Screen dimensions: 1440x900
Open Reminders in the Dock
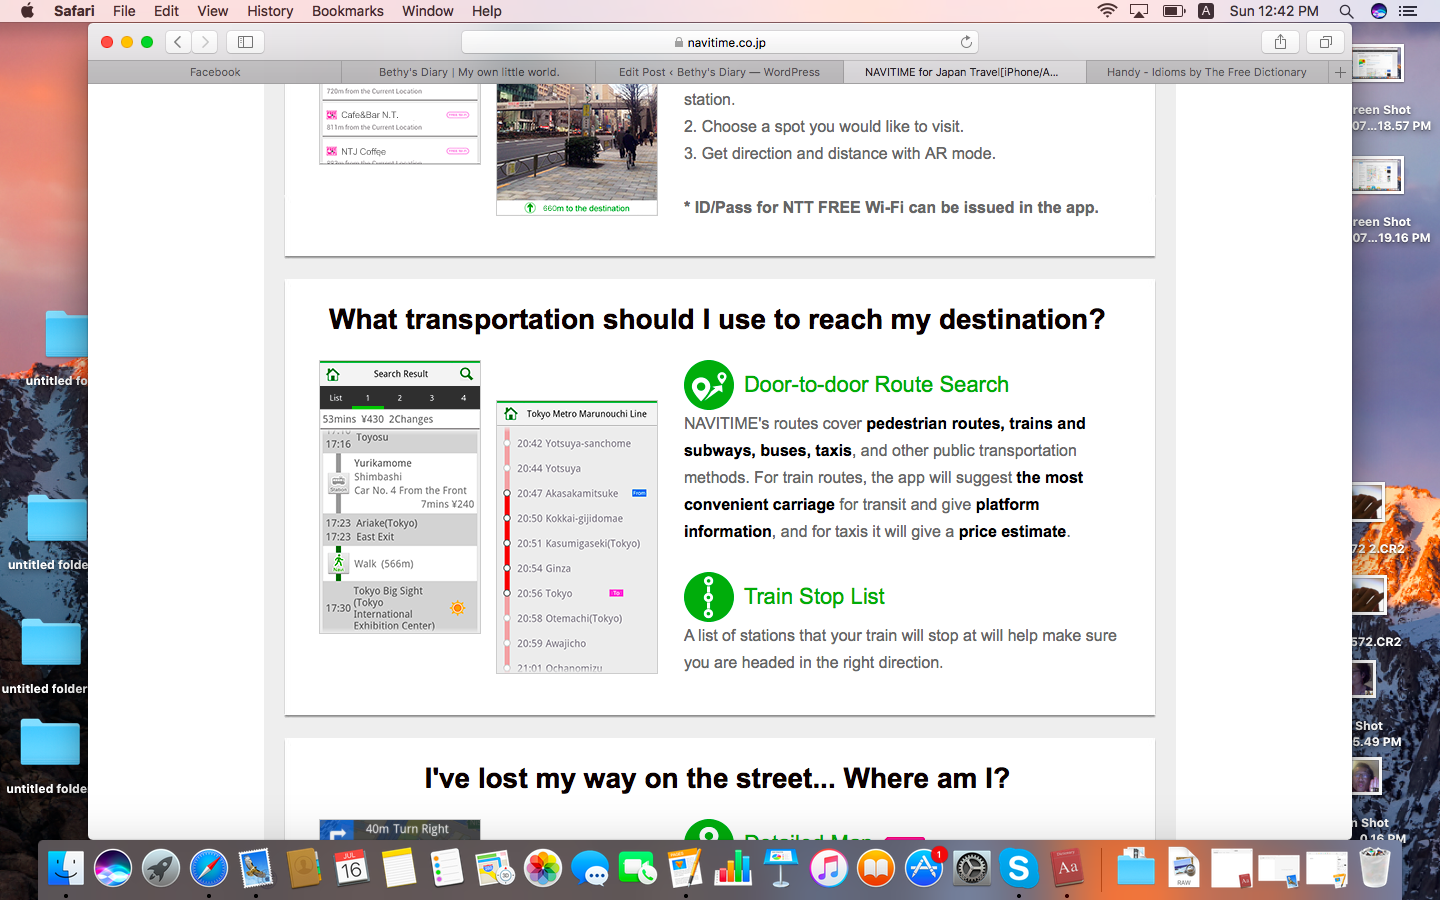(x=447, y=868)
